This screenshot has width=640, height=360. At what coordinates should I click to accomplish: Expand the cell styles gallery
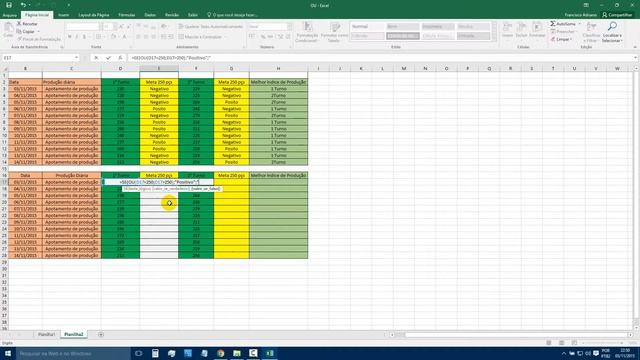coord(494,39)
